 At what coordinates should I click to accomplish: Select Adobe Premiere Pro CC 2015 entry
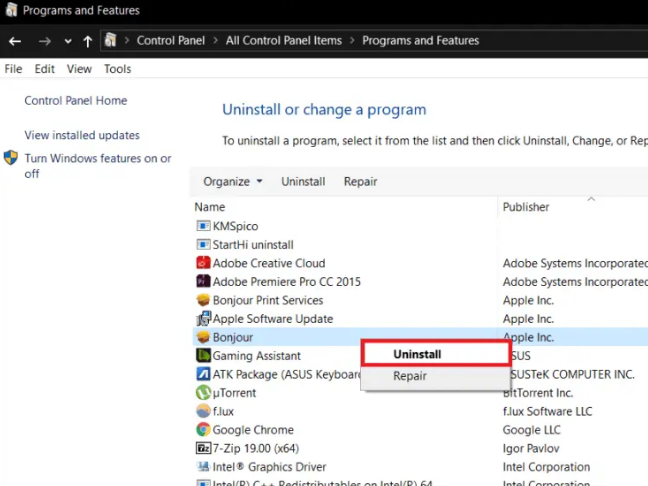[x=286, y=281]
